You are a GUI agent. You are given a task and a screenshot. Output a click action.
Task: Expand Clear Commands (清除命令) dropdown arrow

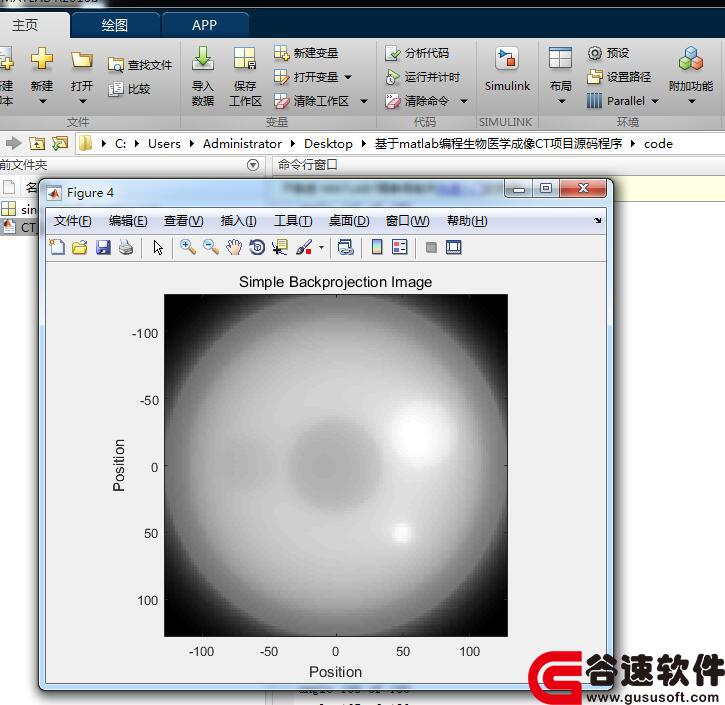click(464, 101)
